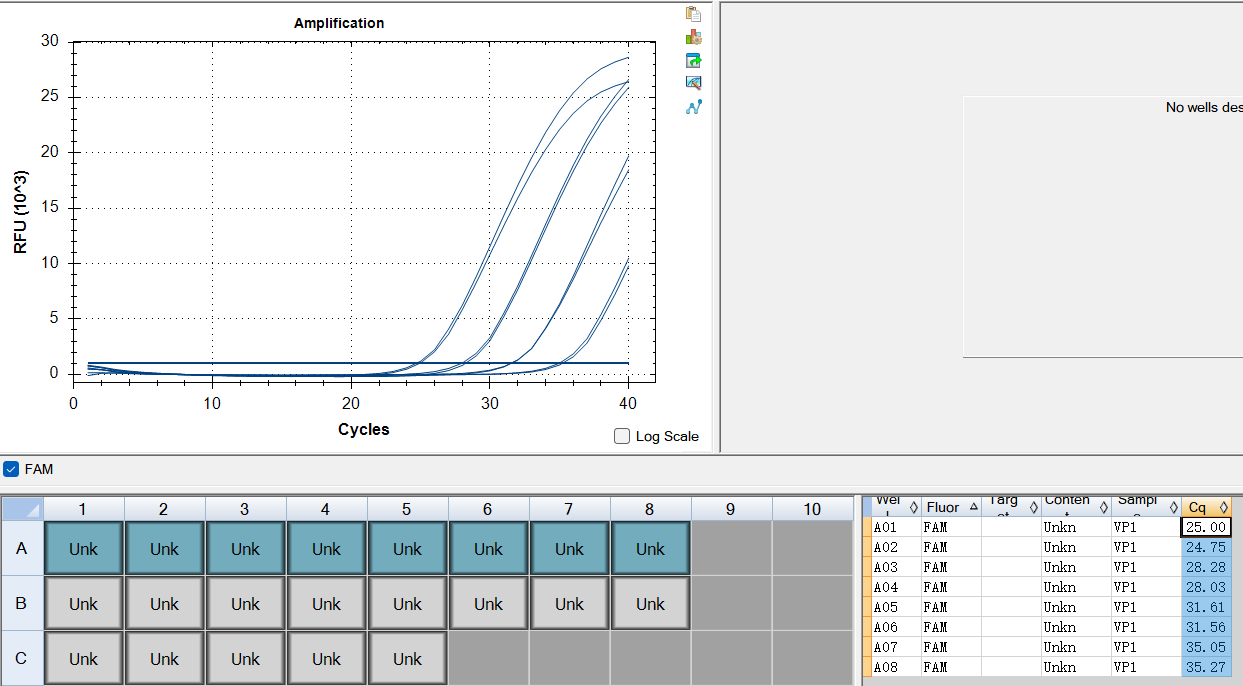Click plate column header 1
Image resolution: width=1243 pixels, height=686 pixels.
pyautogui.click(x=84, y=509)
